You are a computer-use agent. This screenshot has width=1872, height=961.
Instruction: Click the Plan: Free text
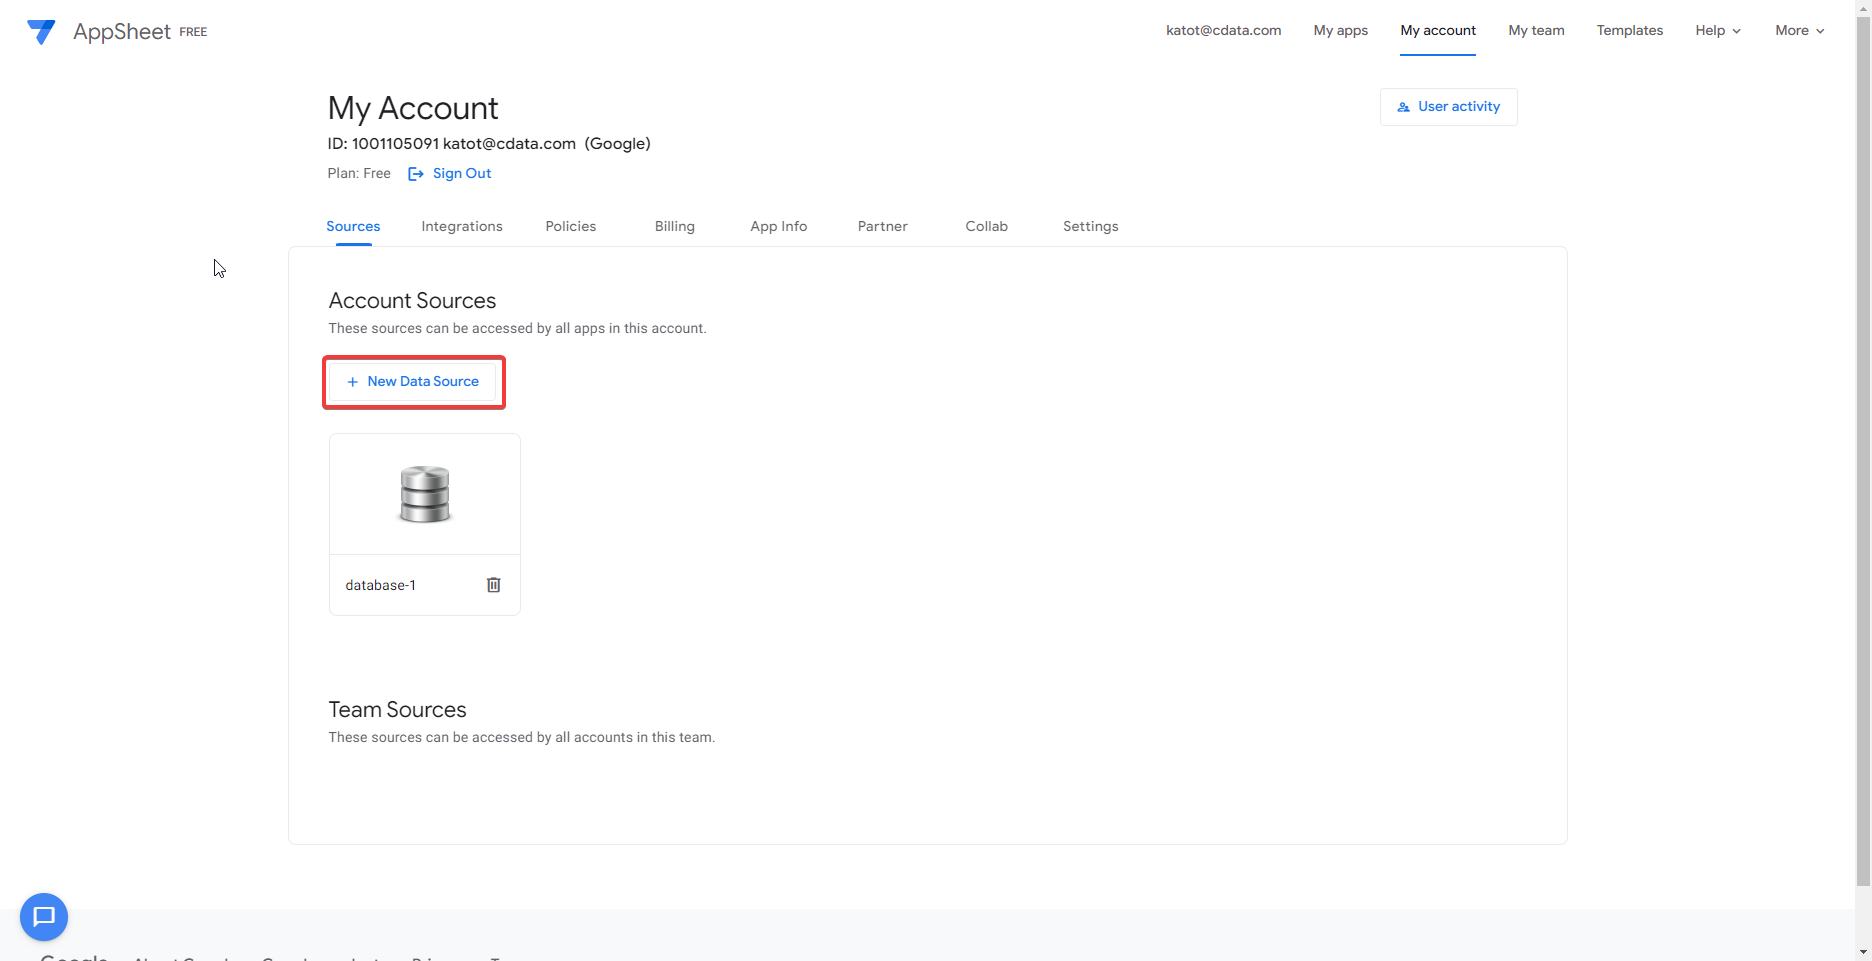(x=359, y=174)
